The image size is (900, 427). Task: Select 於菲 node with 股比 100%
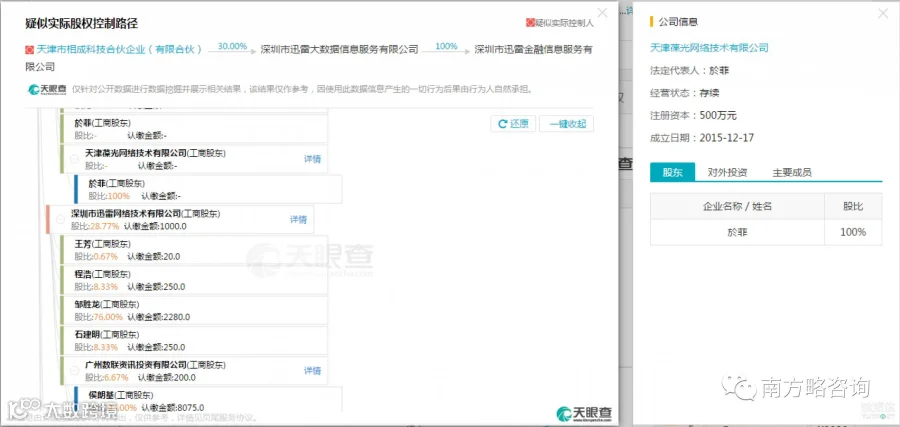[208, 189]
